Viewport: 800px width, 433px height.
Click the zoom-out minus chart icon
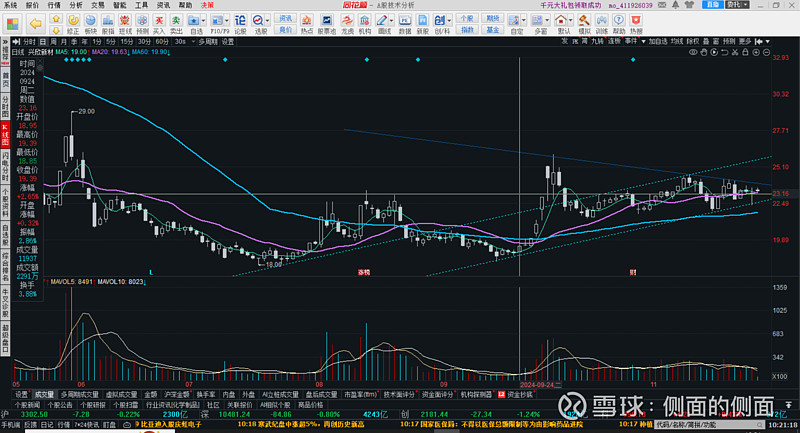coord(766,52)
